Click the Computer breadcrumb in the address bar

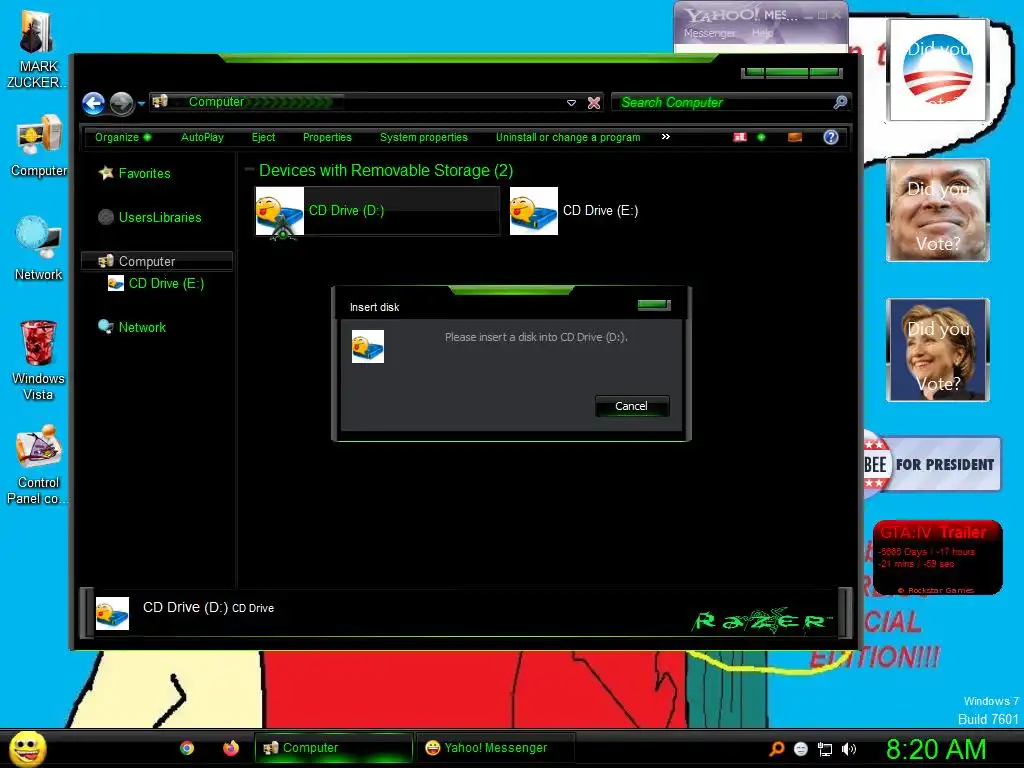[x=216, y=102]
